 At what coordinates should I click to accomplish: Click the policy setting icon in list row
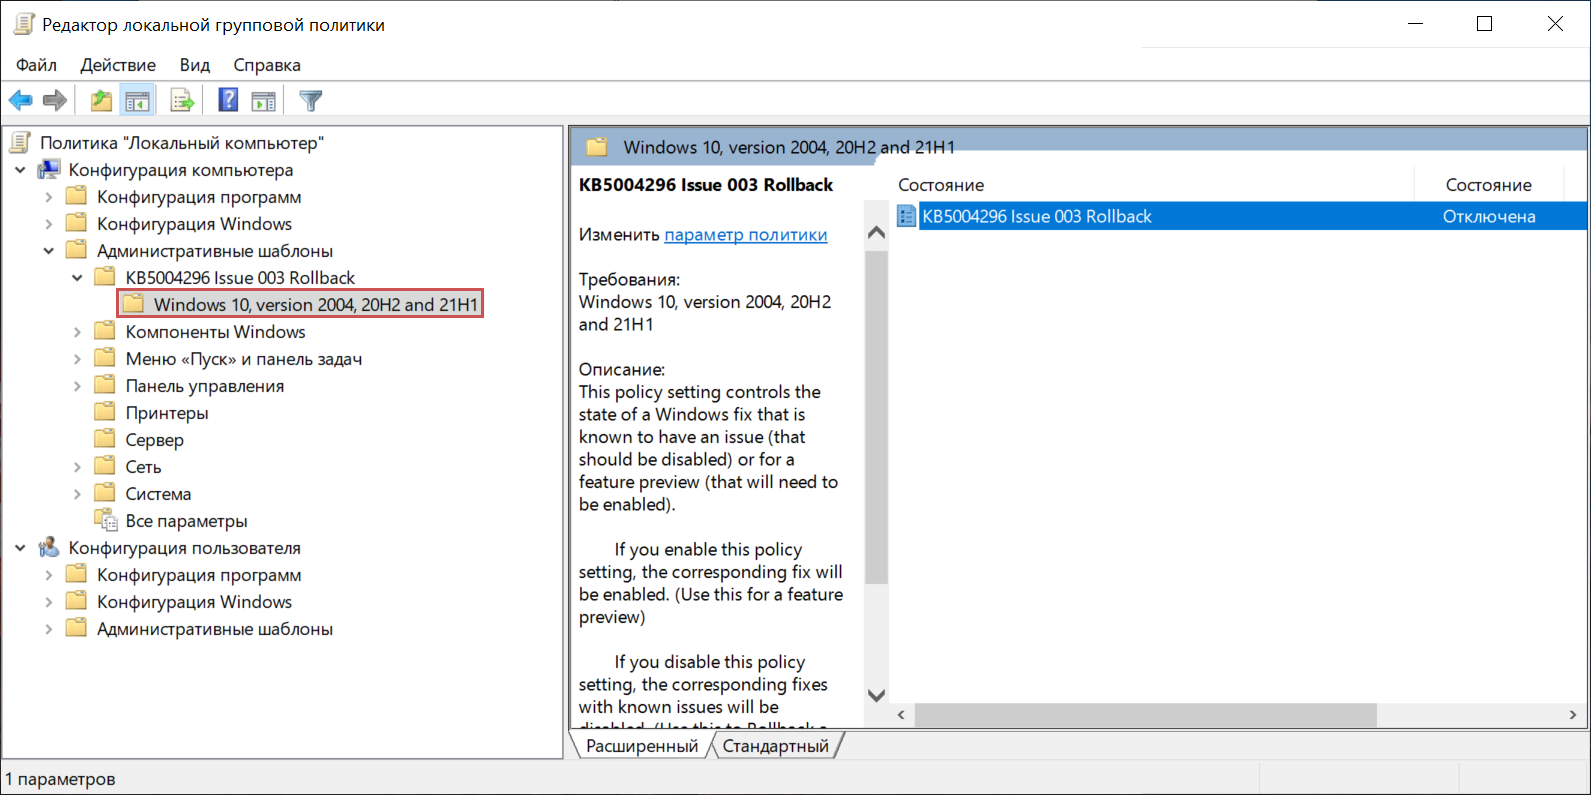pos(907,216)
